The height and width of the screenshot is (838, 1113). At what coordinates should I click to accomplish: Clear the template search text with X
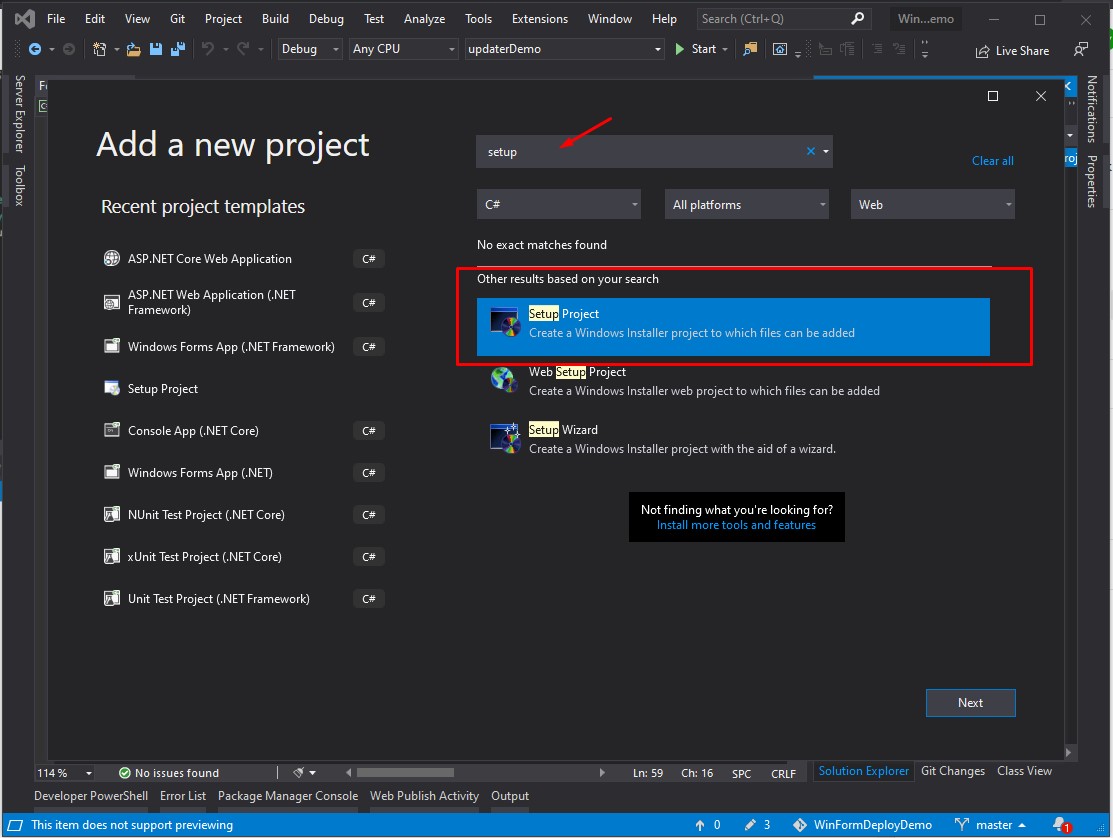811,152
